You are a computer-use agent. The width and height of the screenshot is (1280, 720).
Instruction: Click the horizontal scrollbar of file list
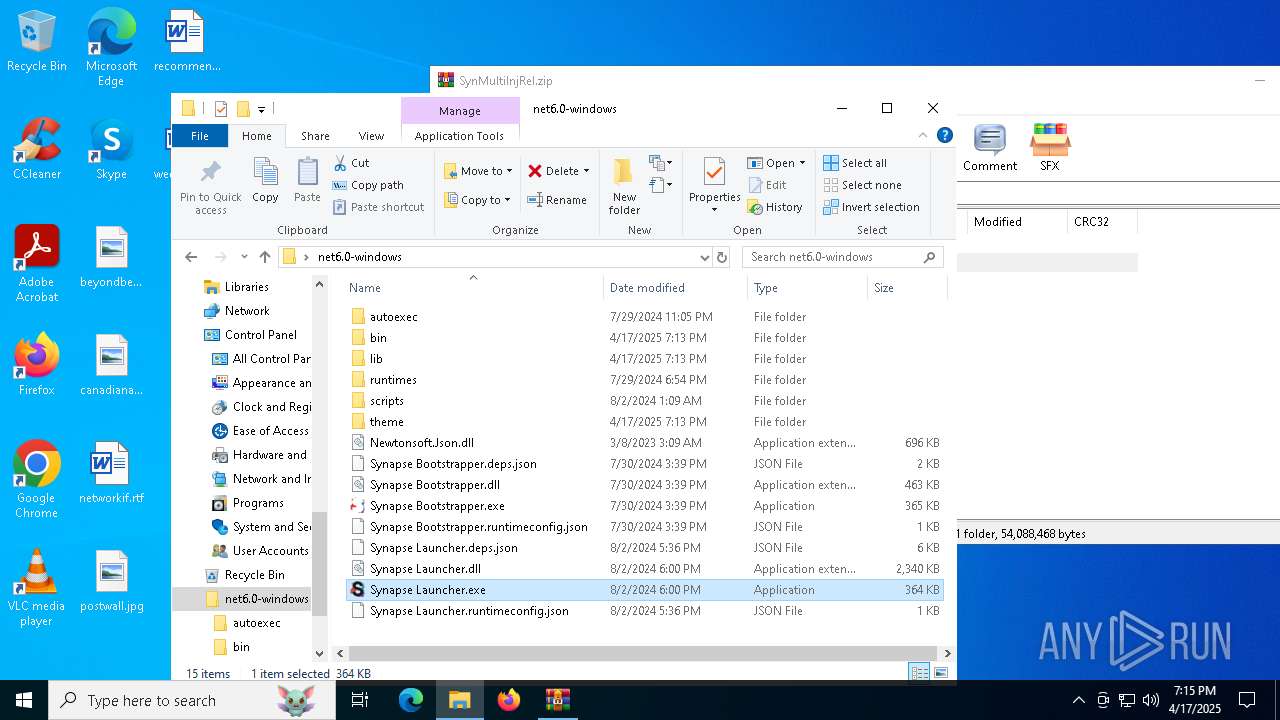click(x=641, y=653)
